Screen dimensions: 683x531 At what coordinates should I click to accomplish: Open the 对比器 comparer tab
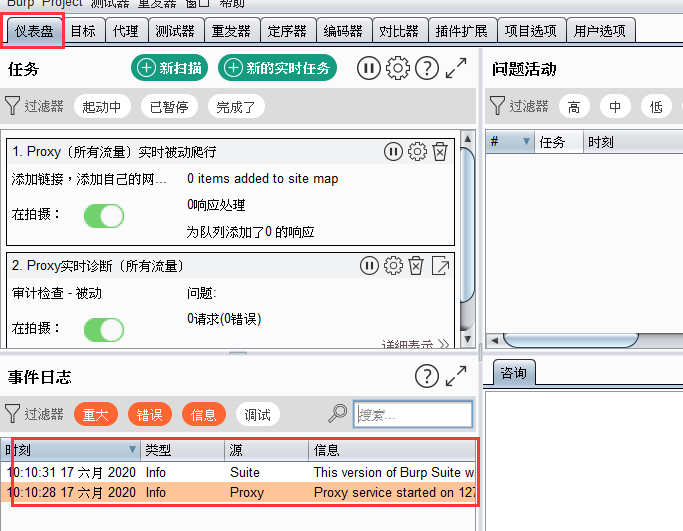click(x=399, y=31)
